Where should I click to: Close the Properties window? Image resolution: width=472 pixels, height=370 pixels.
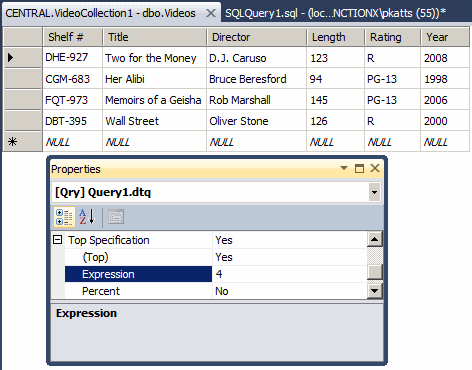click(x=375, y=168)
